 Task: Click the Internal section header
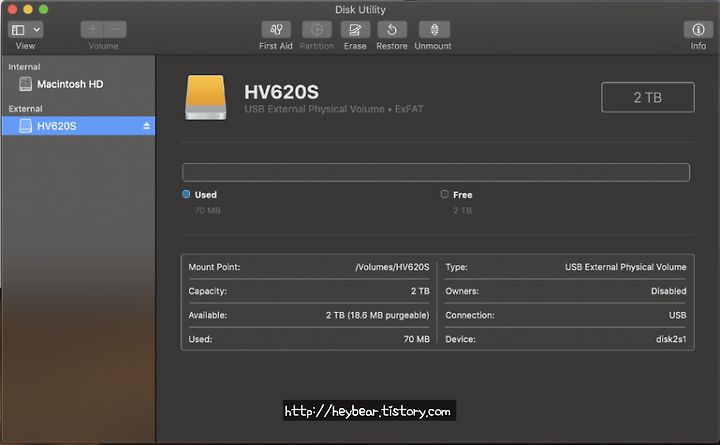point(24,67)
